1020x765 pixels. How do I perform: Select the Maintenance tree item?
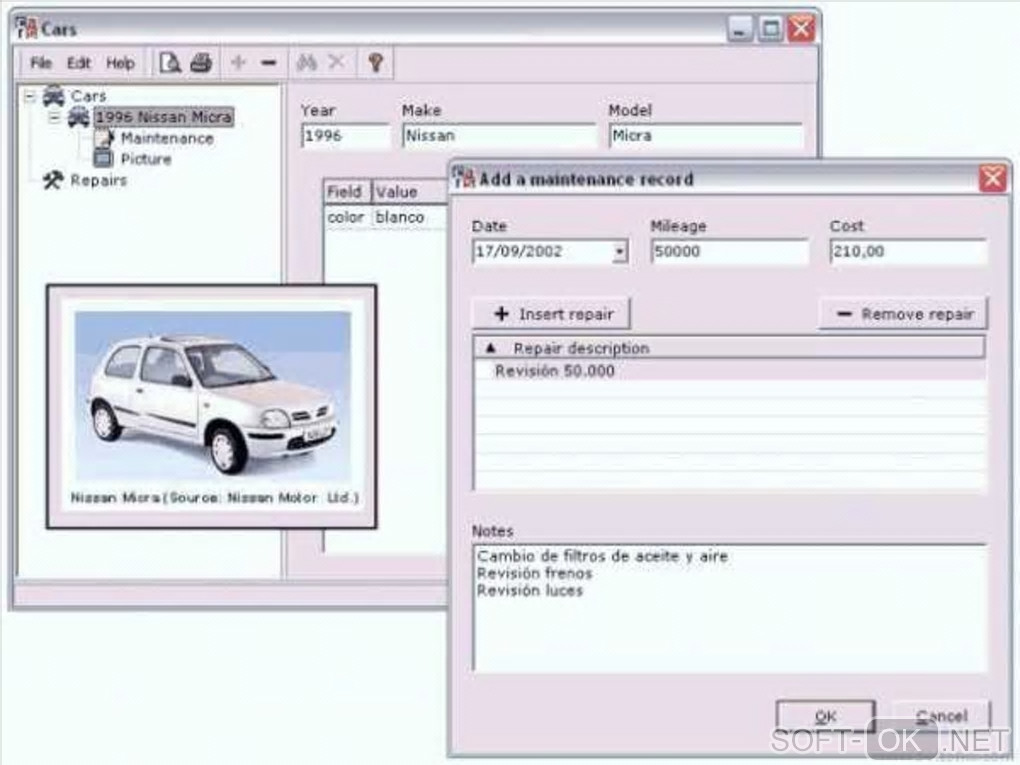click(x=167, y=139)
